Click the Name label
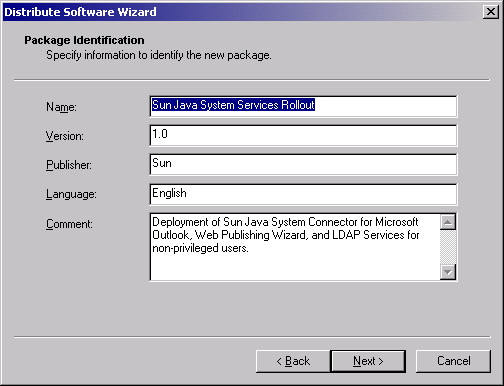This screenshot has height=386, width=504. [x=61, y=107]
